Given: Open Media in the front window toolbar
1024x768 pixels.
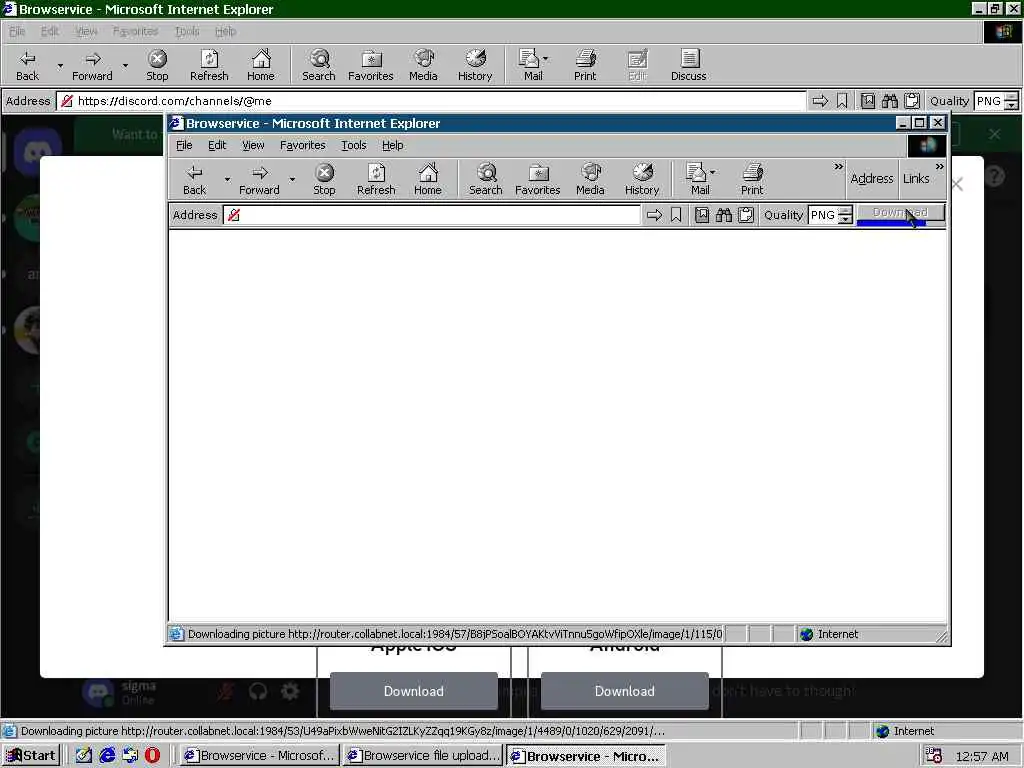Looking at the screenshot, I should pyautogui.click(x=590, y=179).
